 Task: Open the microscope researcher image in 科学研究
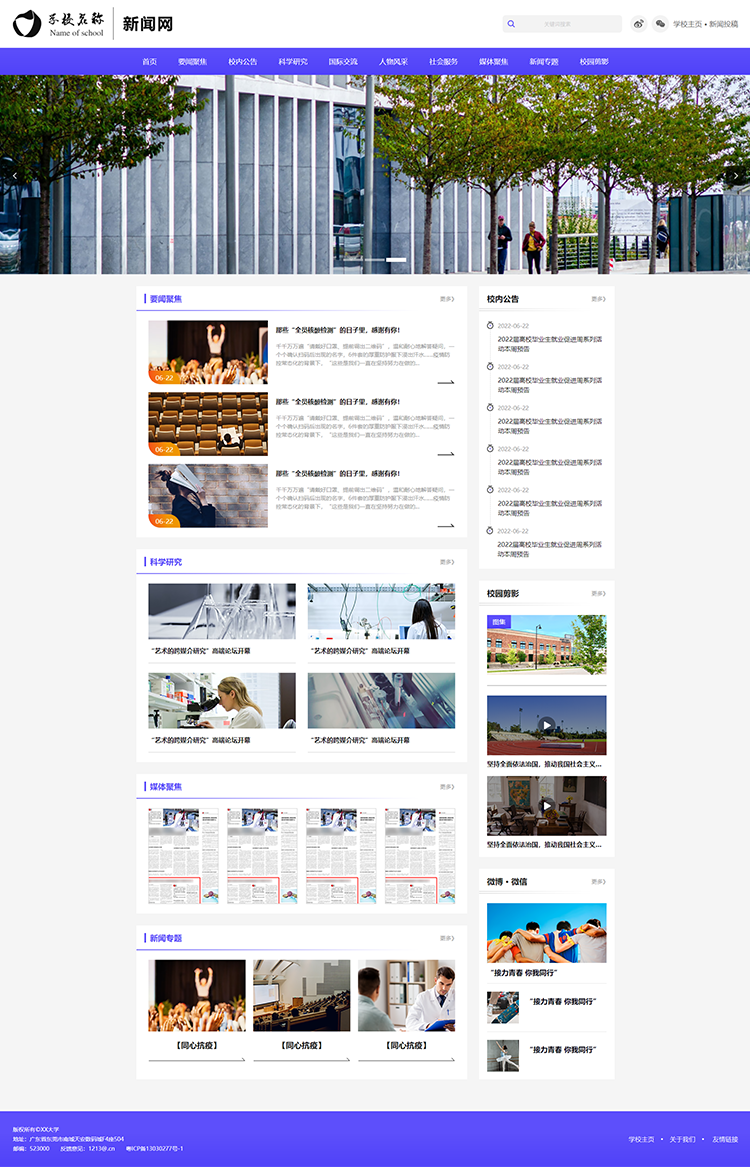(222, 700)
